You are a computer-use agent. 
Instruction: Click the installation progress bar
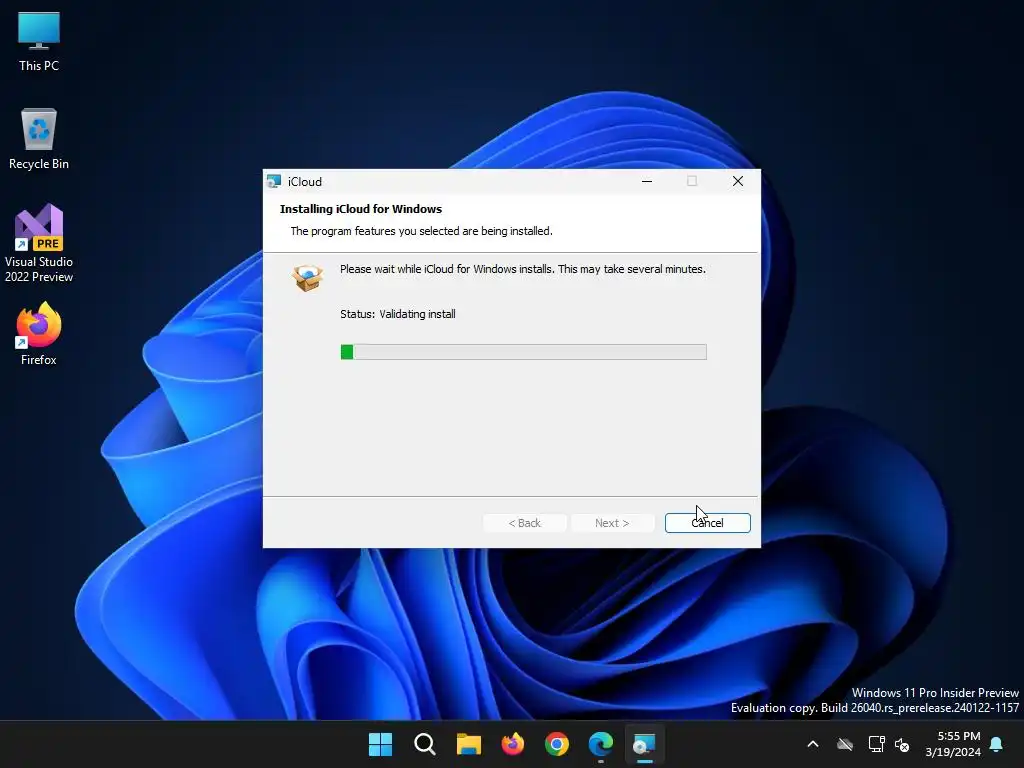523,352
